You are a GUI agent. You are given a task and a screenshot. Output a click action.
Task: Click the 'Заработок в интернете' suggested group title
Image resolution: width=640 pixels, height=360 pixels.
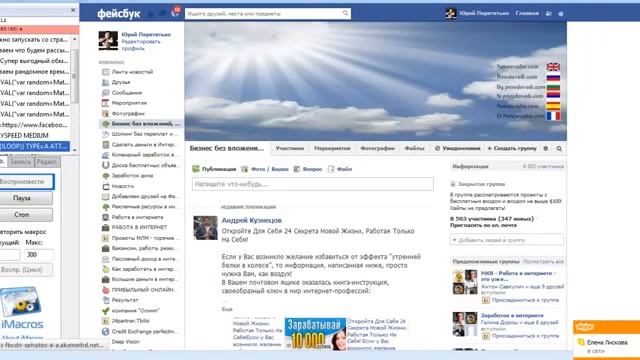pos(512,316)
